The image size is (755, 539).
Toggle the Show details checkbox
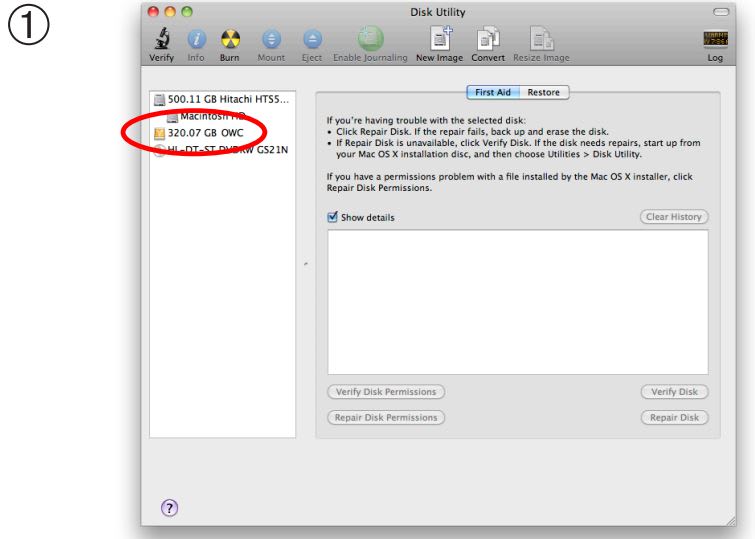332,217
